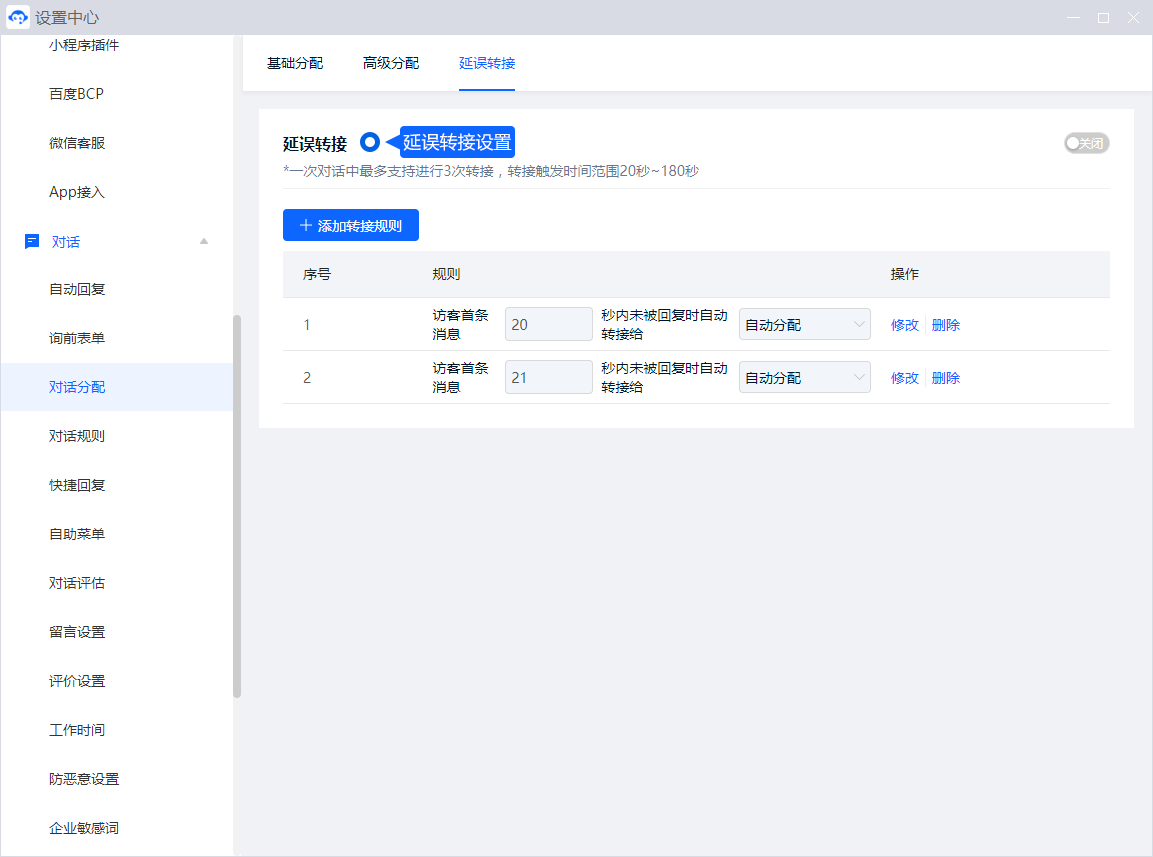This screenshot has height=857, width=1153.
Task: Open the 自动分配 dropdown in rule 2
Action: pyautogui.click(x=804, y=377)
